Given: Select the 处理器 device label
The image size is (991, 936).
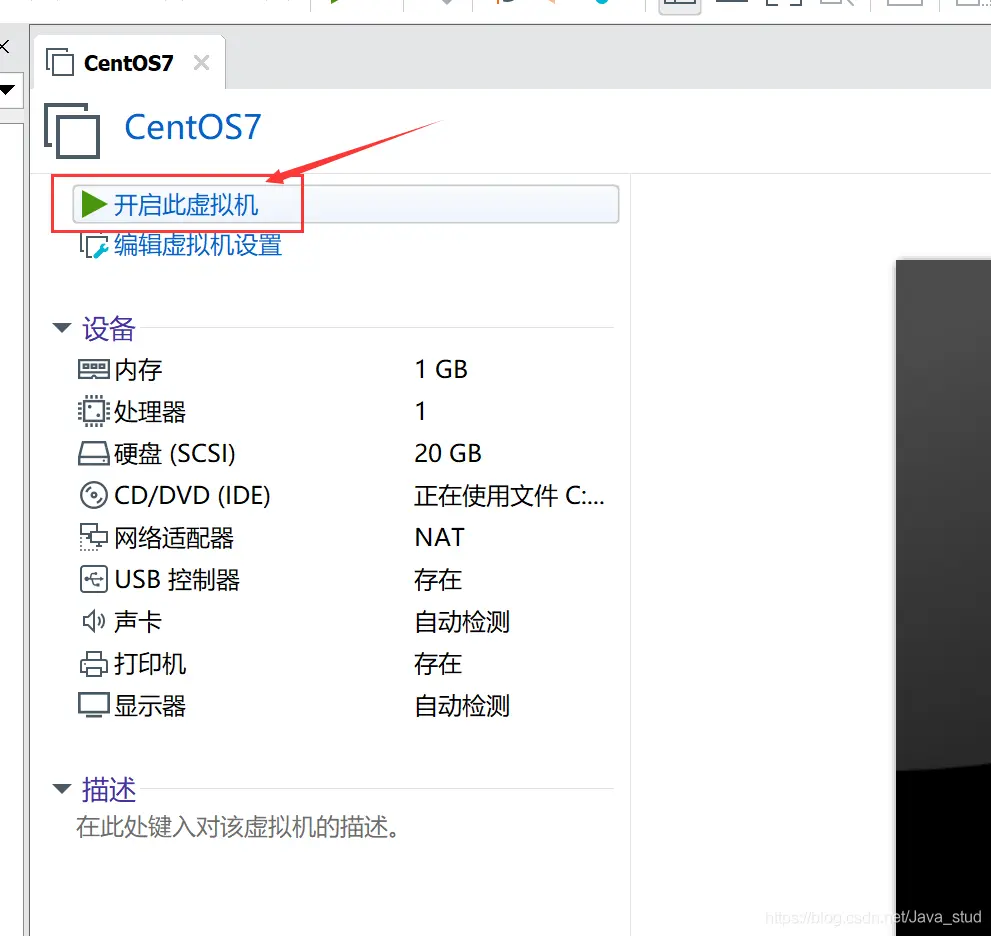Looking at the screenshot, I should coord(150,411).
